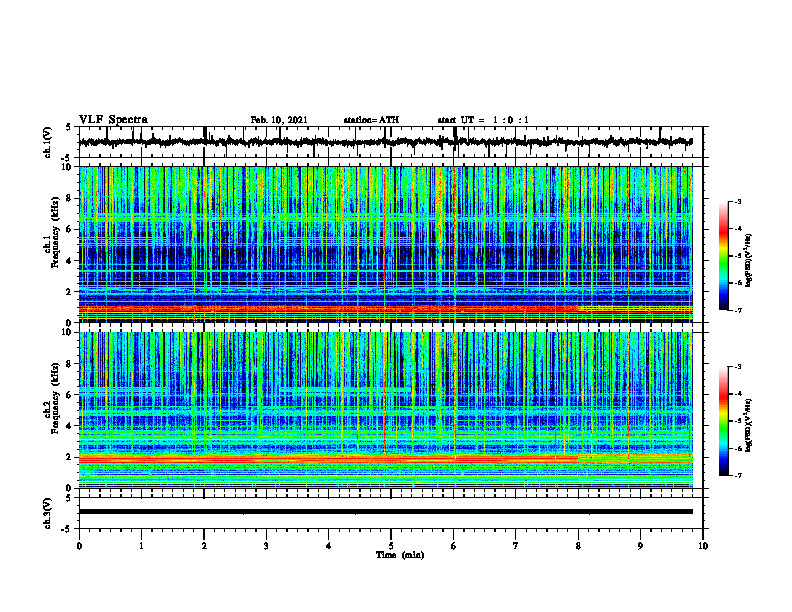Click the '-3' label on the ch.2 colorbar
Screen dimensions: 792x612
click(x=737, y=367)
